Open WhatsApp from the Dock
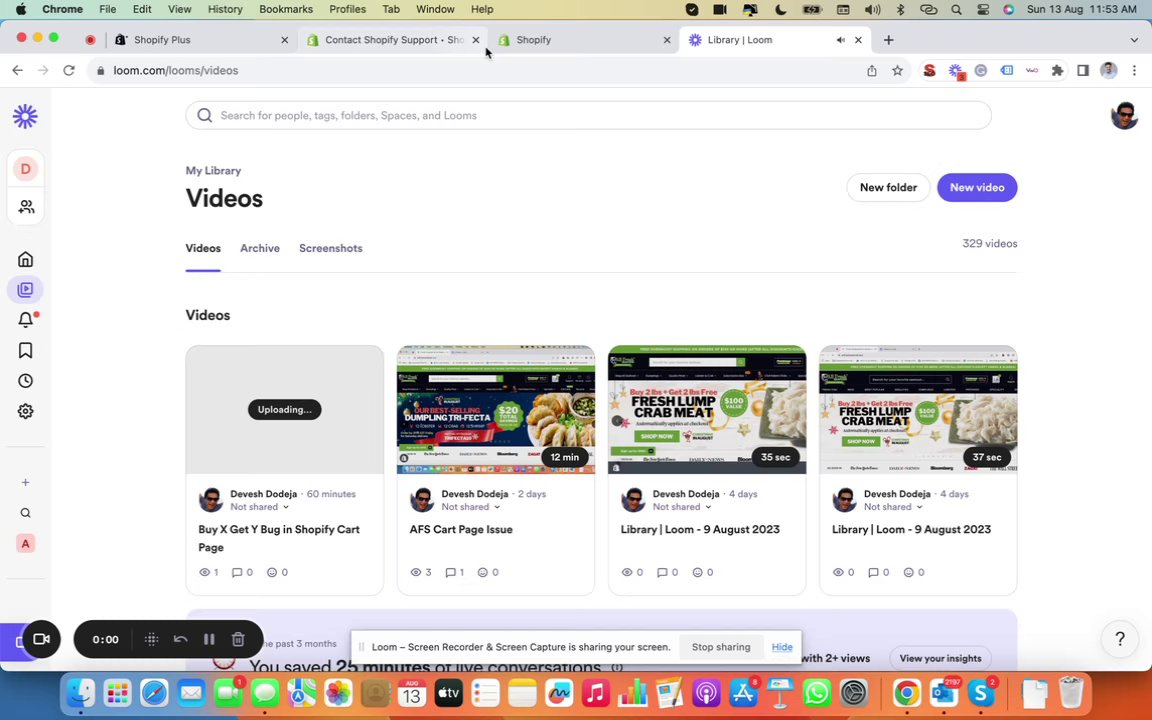 point(816,693)
